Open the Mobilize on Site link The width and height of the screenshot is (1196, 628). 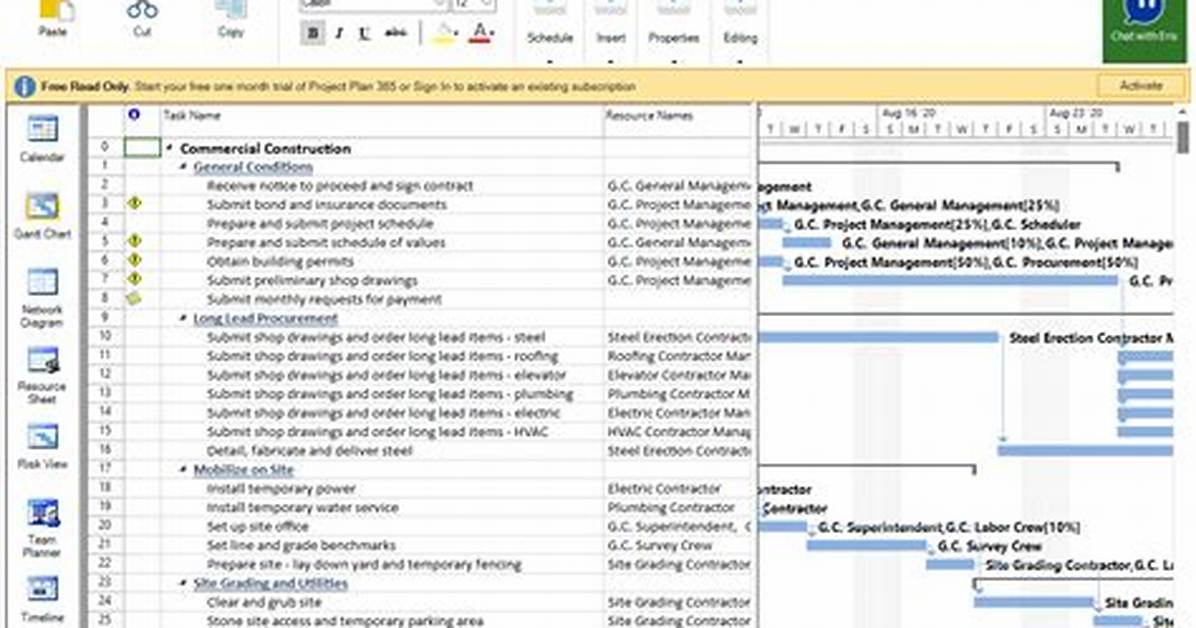243,470
